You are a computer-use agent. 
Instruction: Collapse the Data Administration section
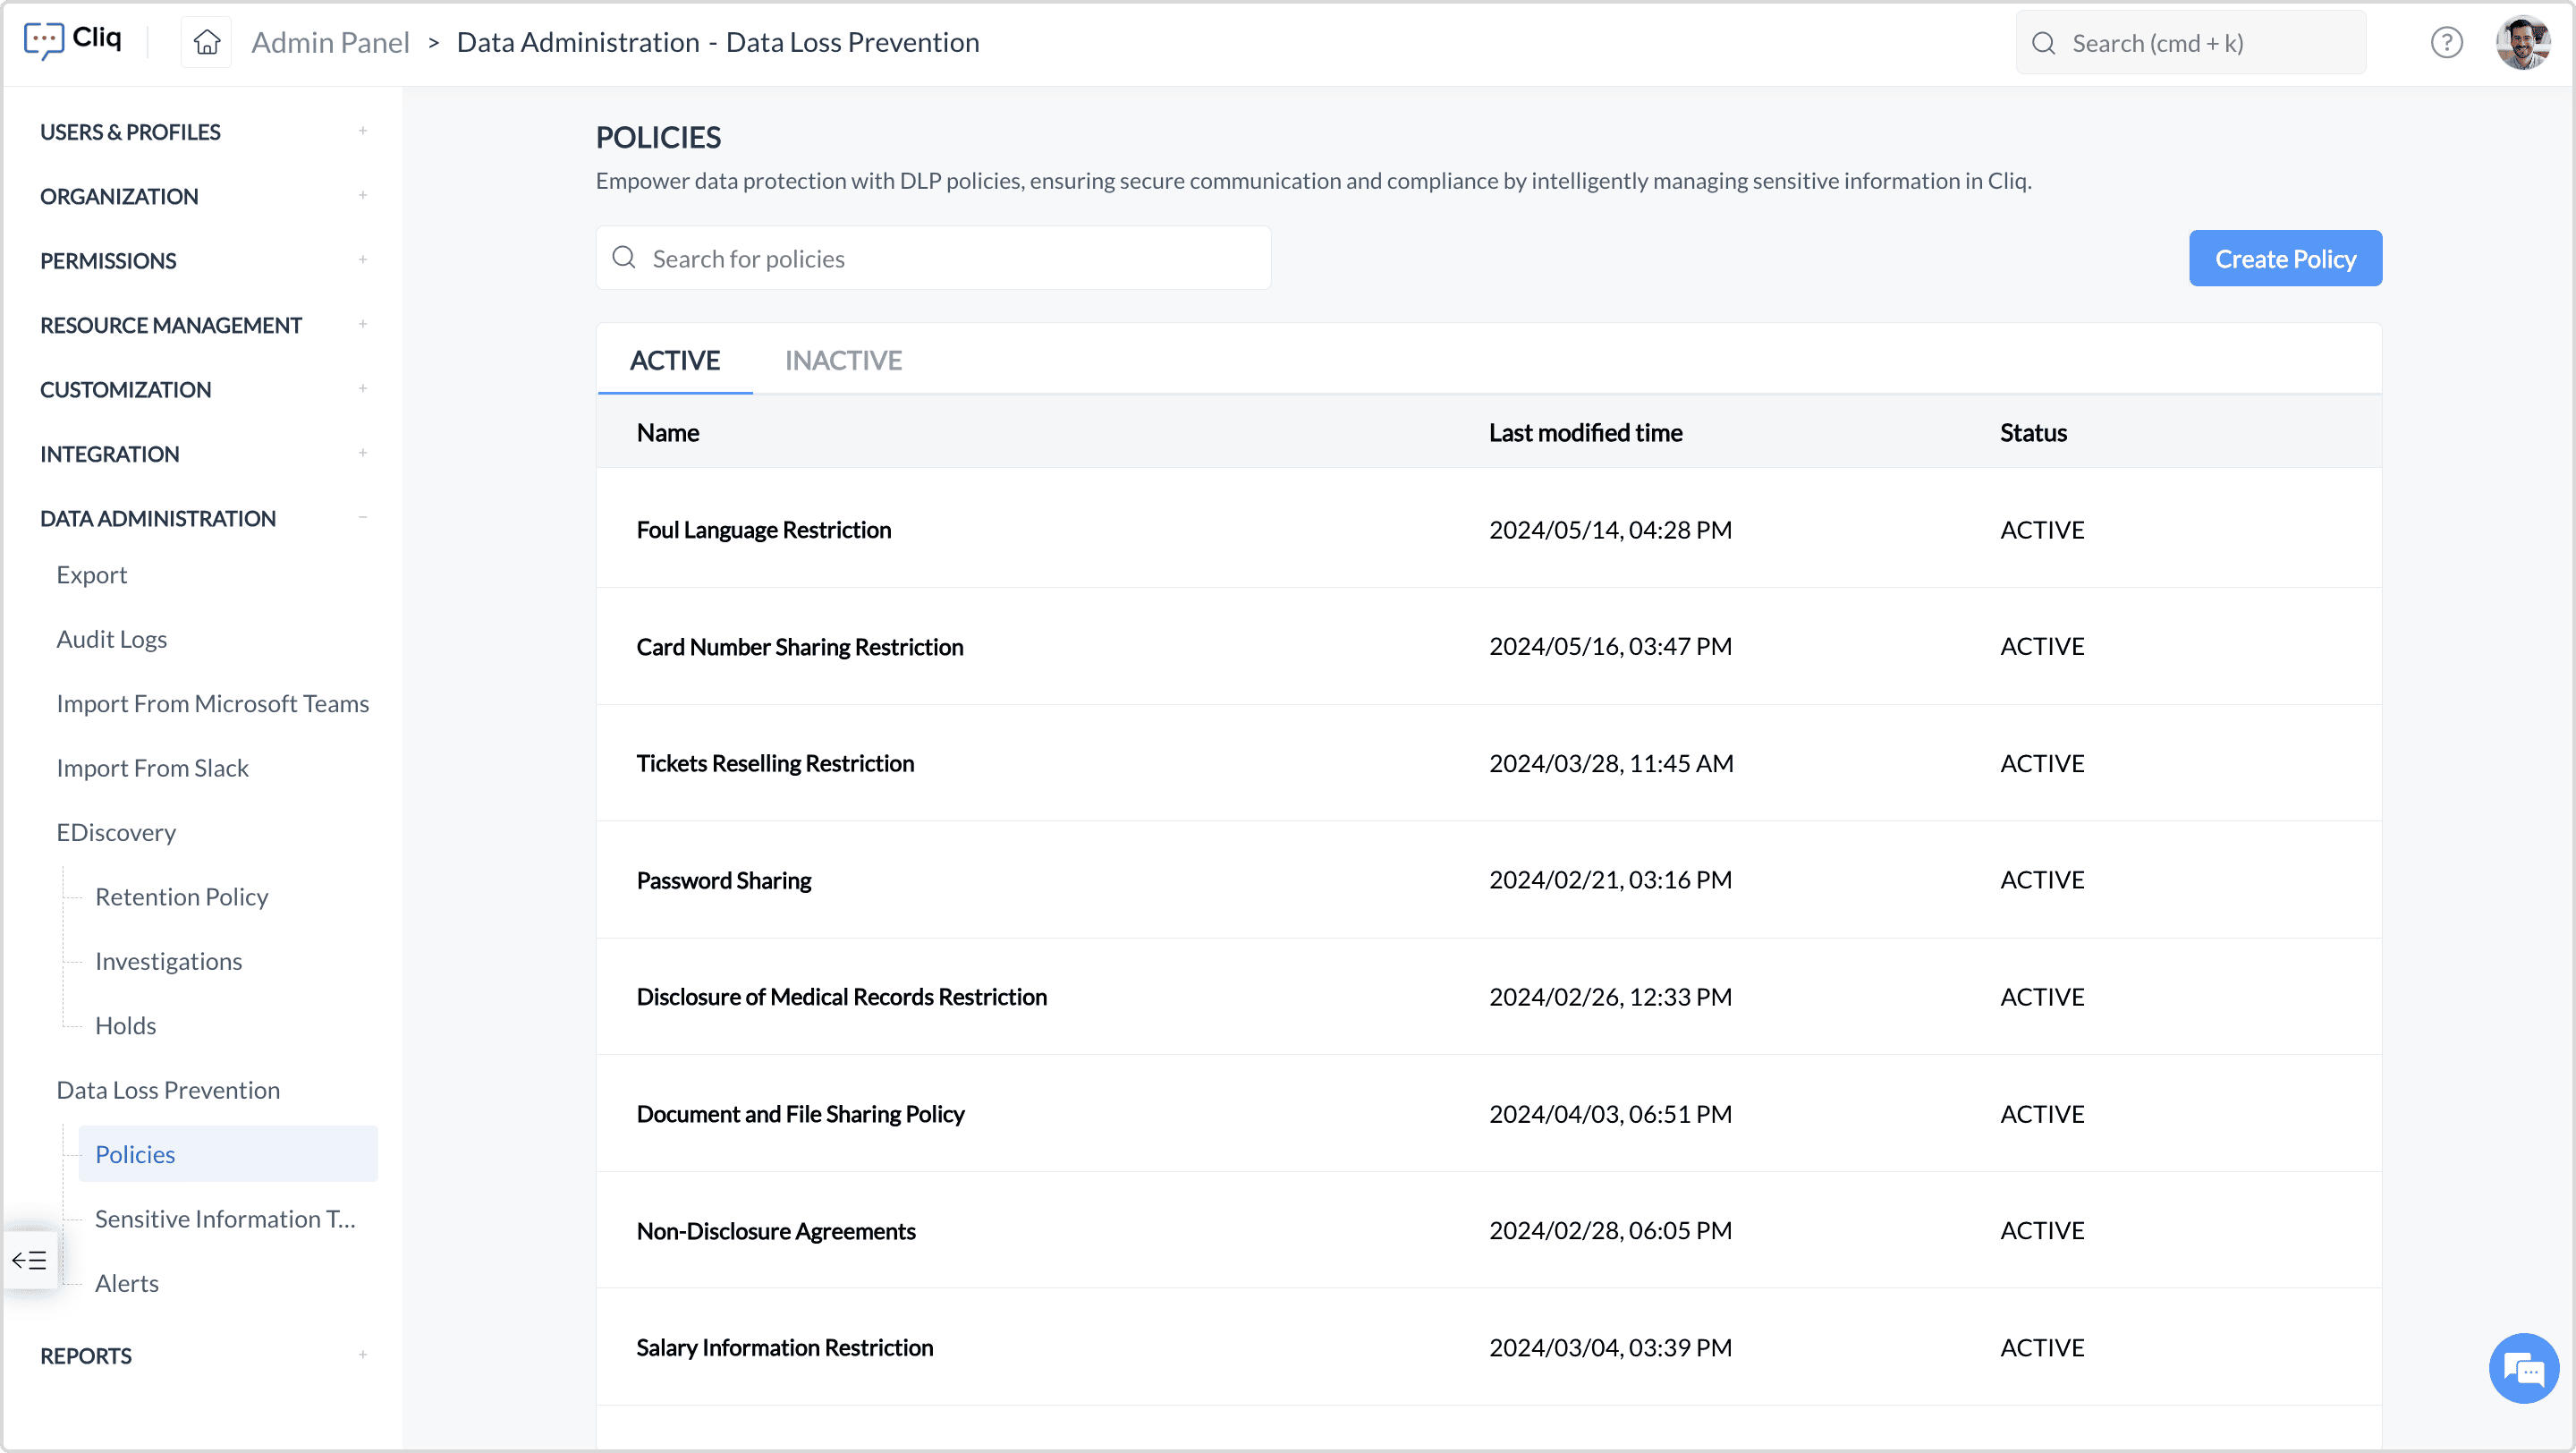click(362, 517)
